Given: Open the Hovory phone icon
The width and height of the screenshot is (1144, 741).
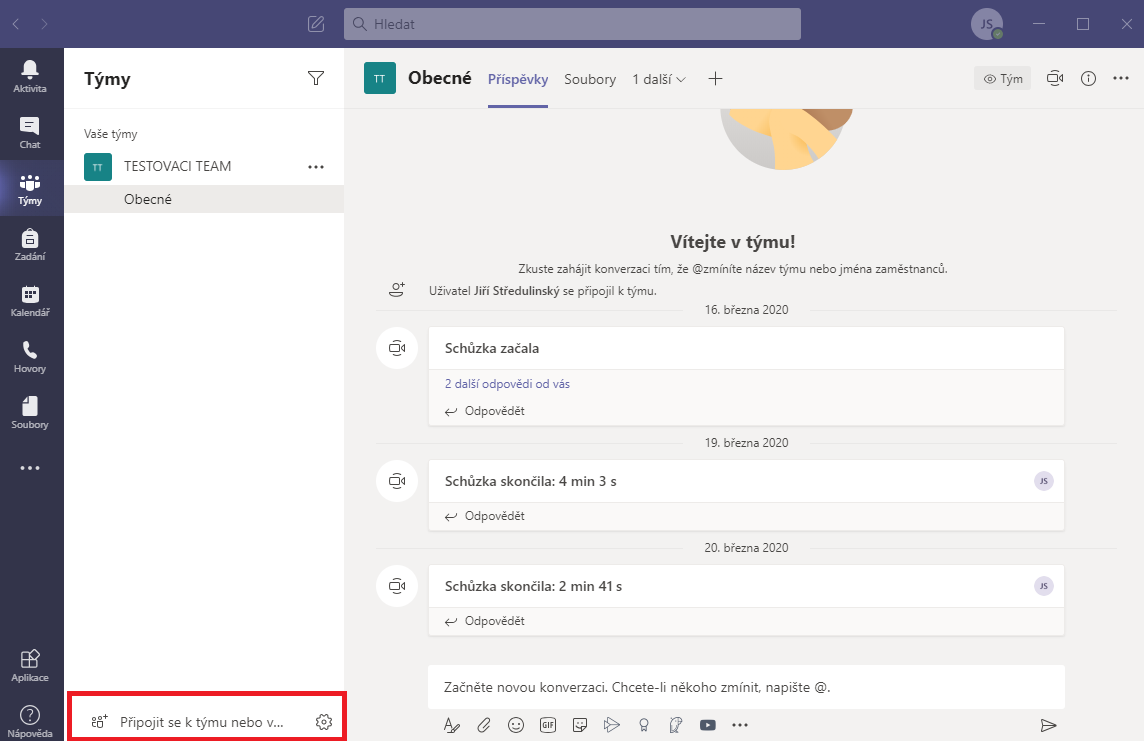Looking at the screenshot, I should coord(30,356).
